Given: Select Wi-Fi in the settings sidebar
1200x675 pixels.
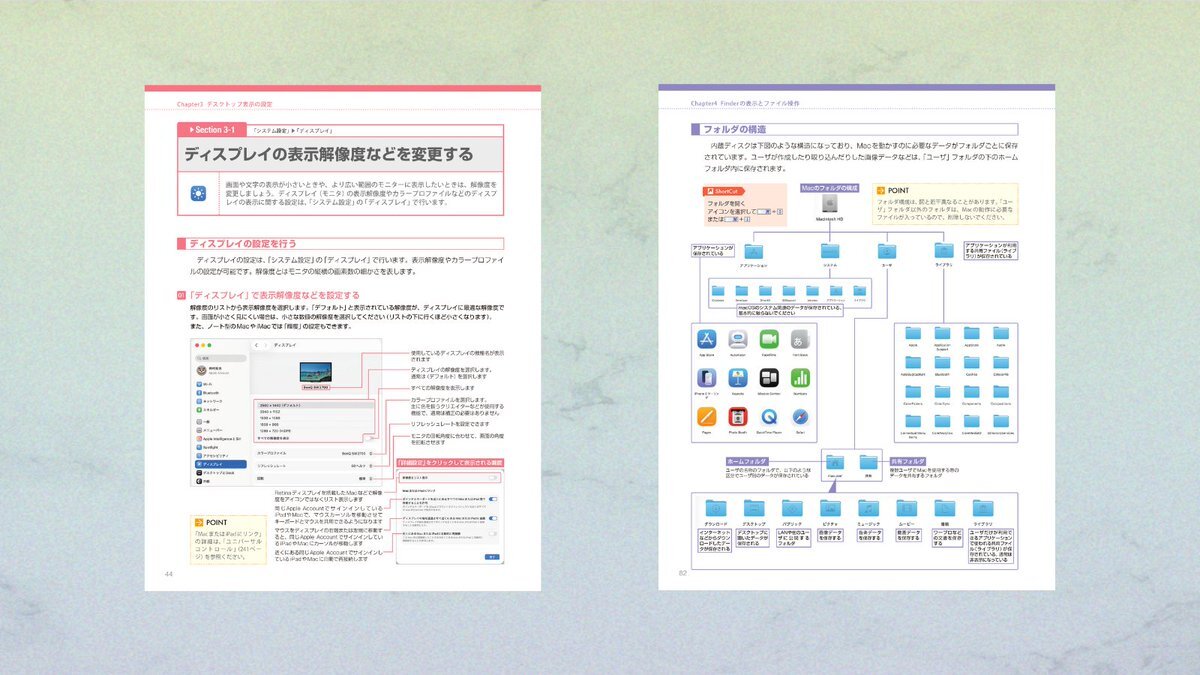Looking at the screenshot, I should coord(220,384).
